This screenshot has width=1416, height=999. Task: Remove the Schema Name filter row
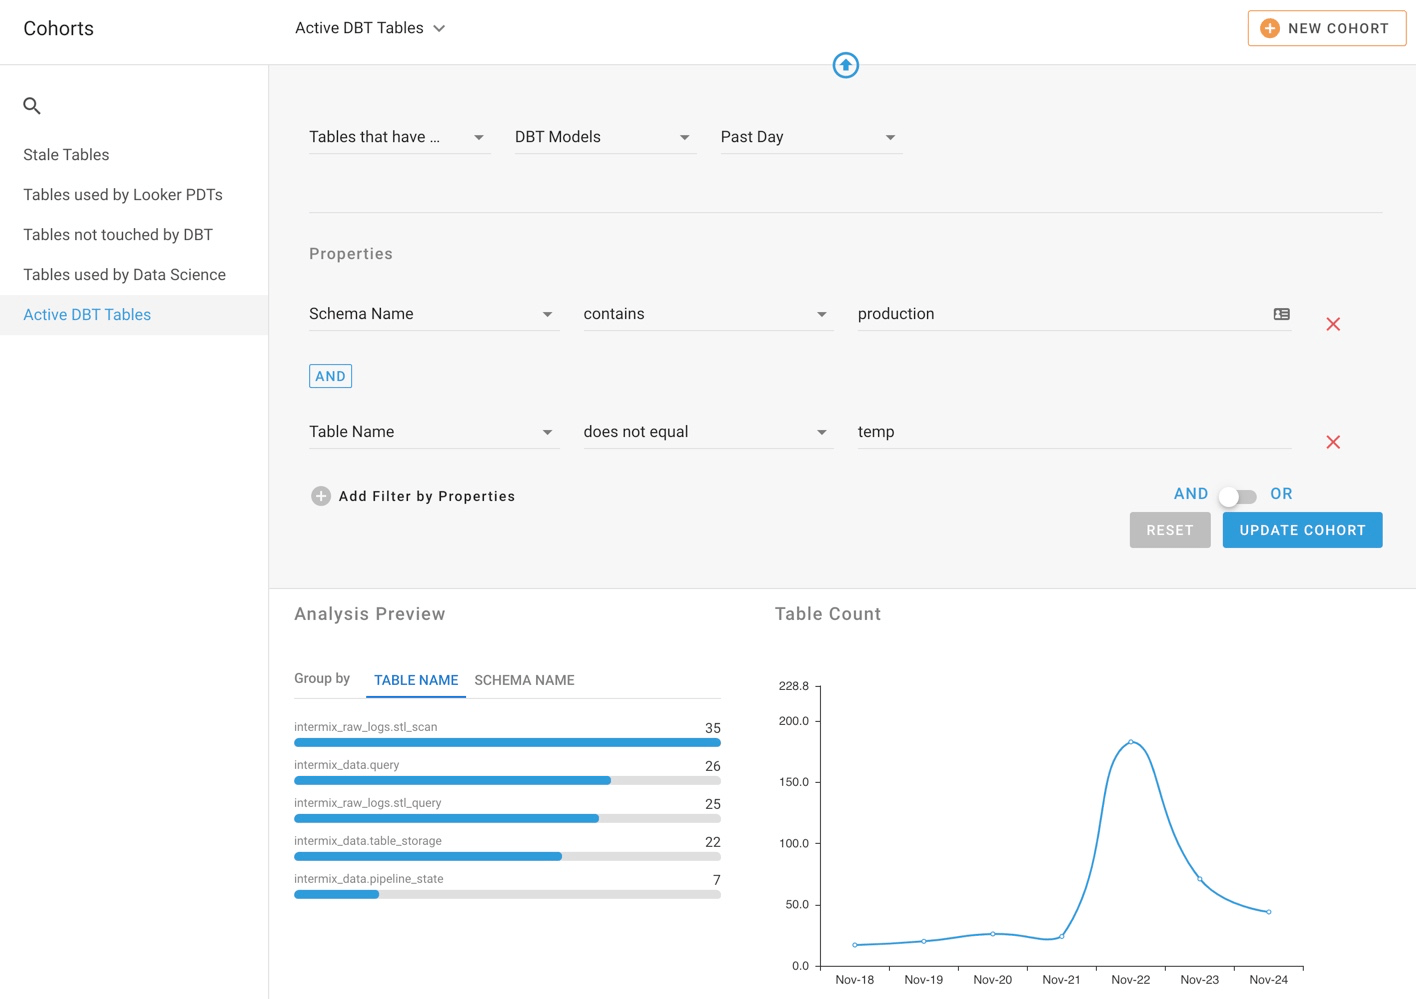tap(1332, 324)
